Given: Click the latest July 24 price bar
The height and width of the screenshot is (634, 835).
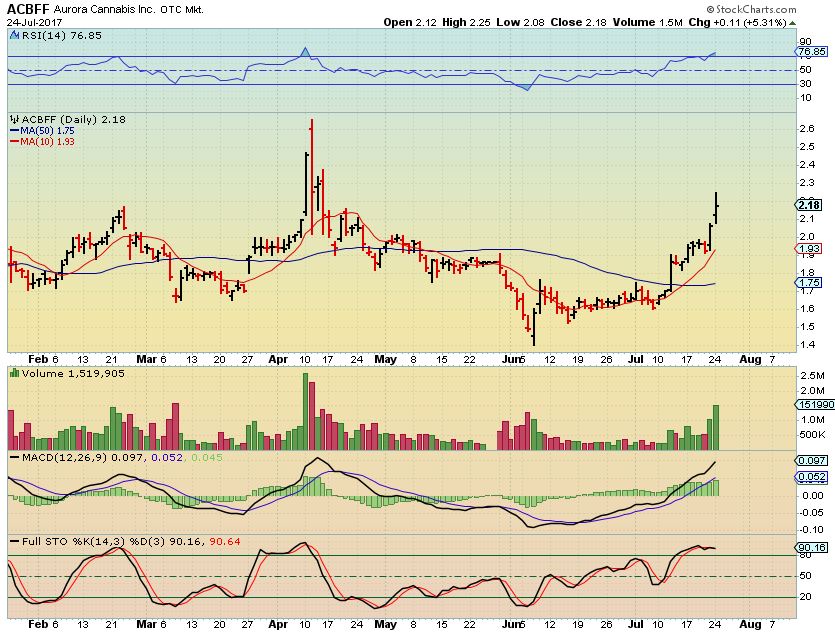Looking at the screenshot, I should click(716, 208).
